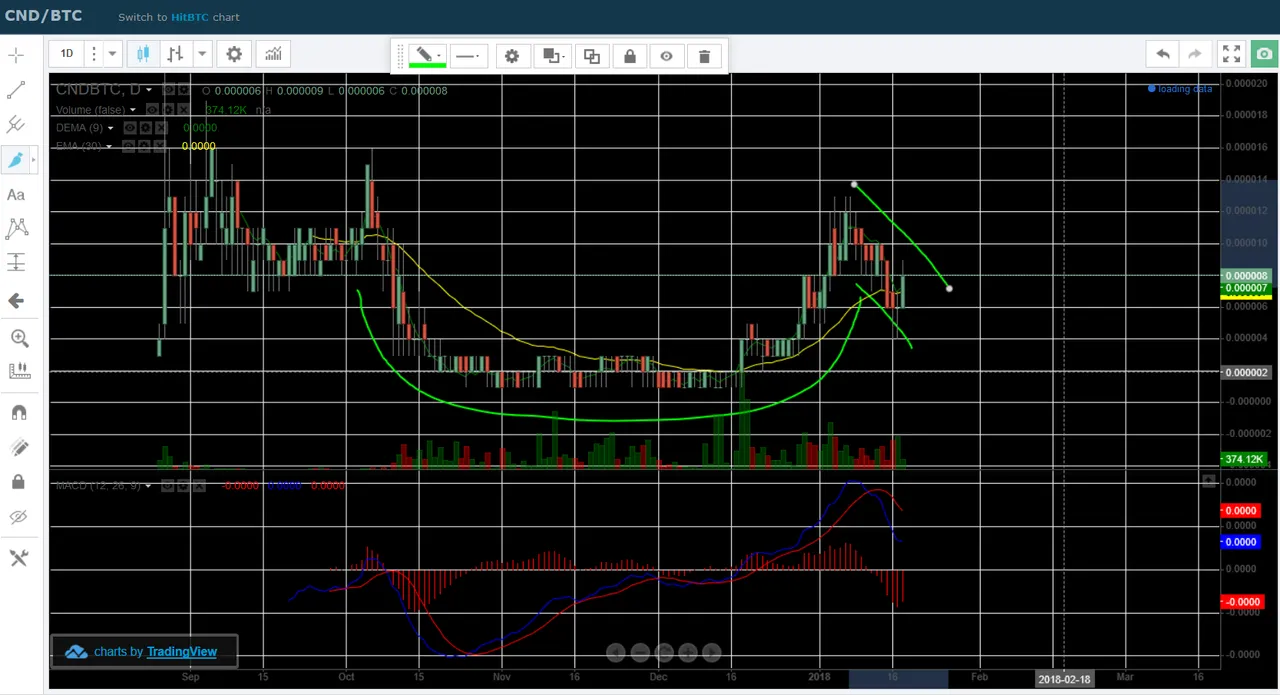Open the CNDBTC, D symbol dropdown arrow
This screenshot has width=1280, height=695.
pyautogui.click(x=149, y=90)
